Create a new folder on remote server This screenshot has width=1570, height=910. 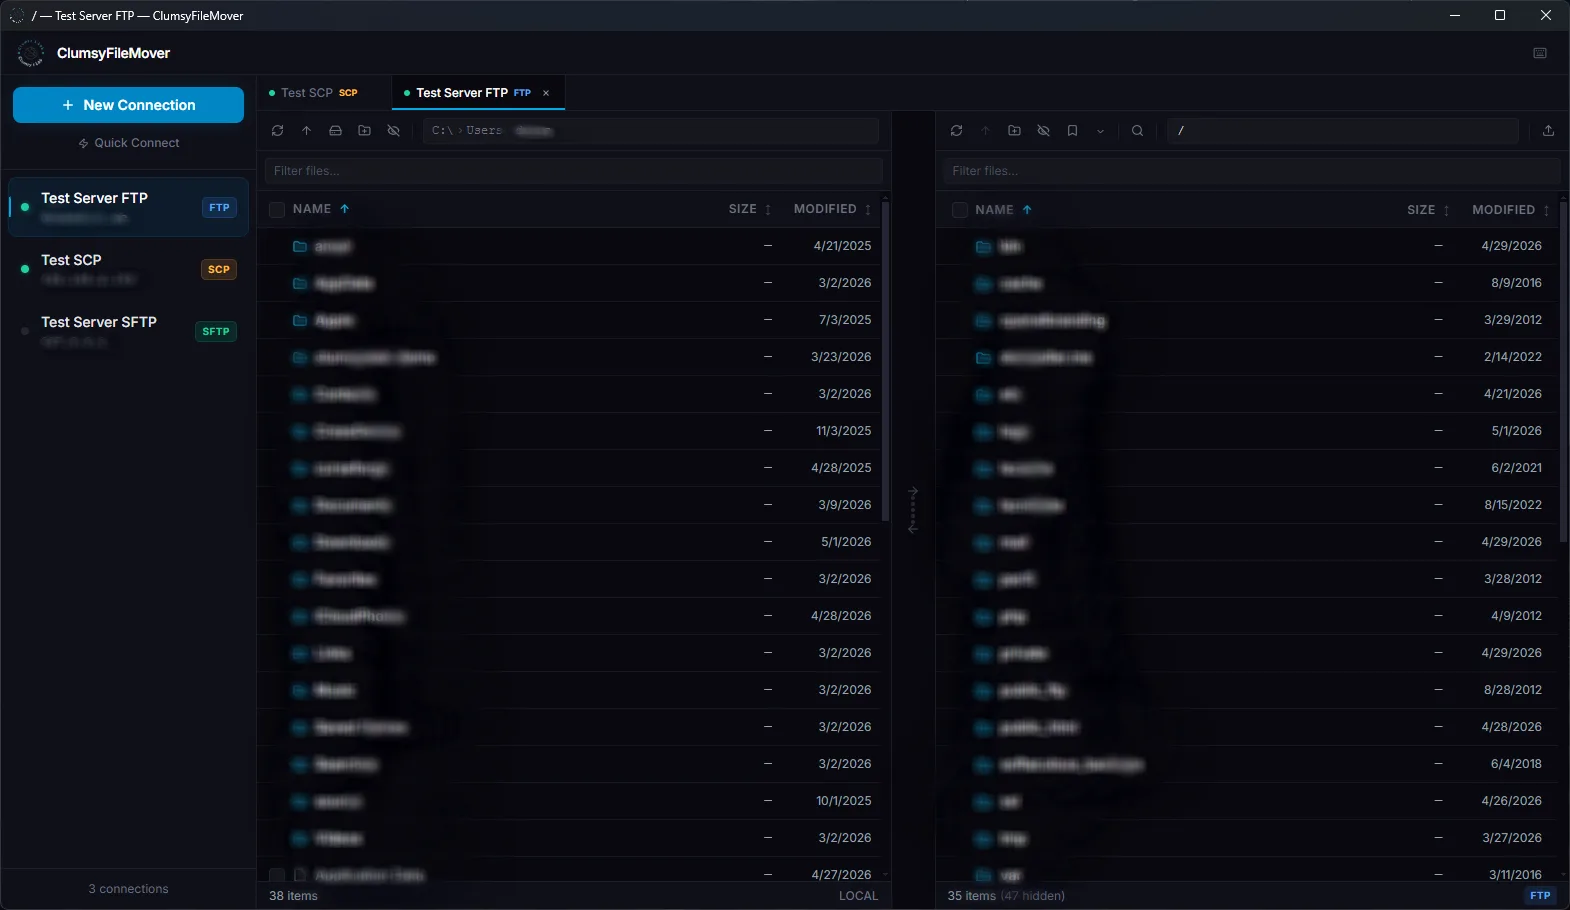1014,131
